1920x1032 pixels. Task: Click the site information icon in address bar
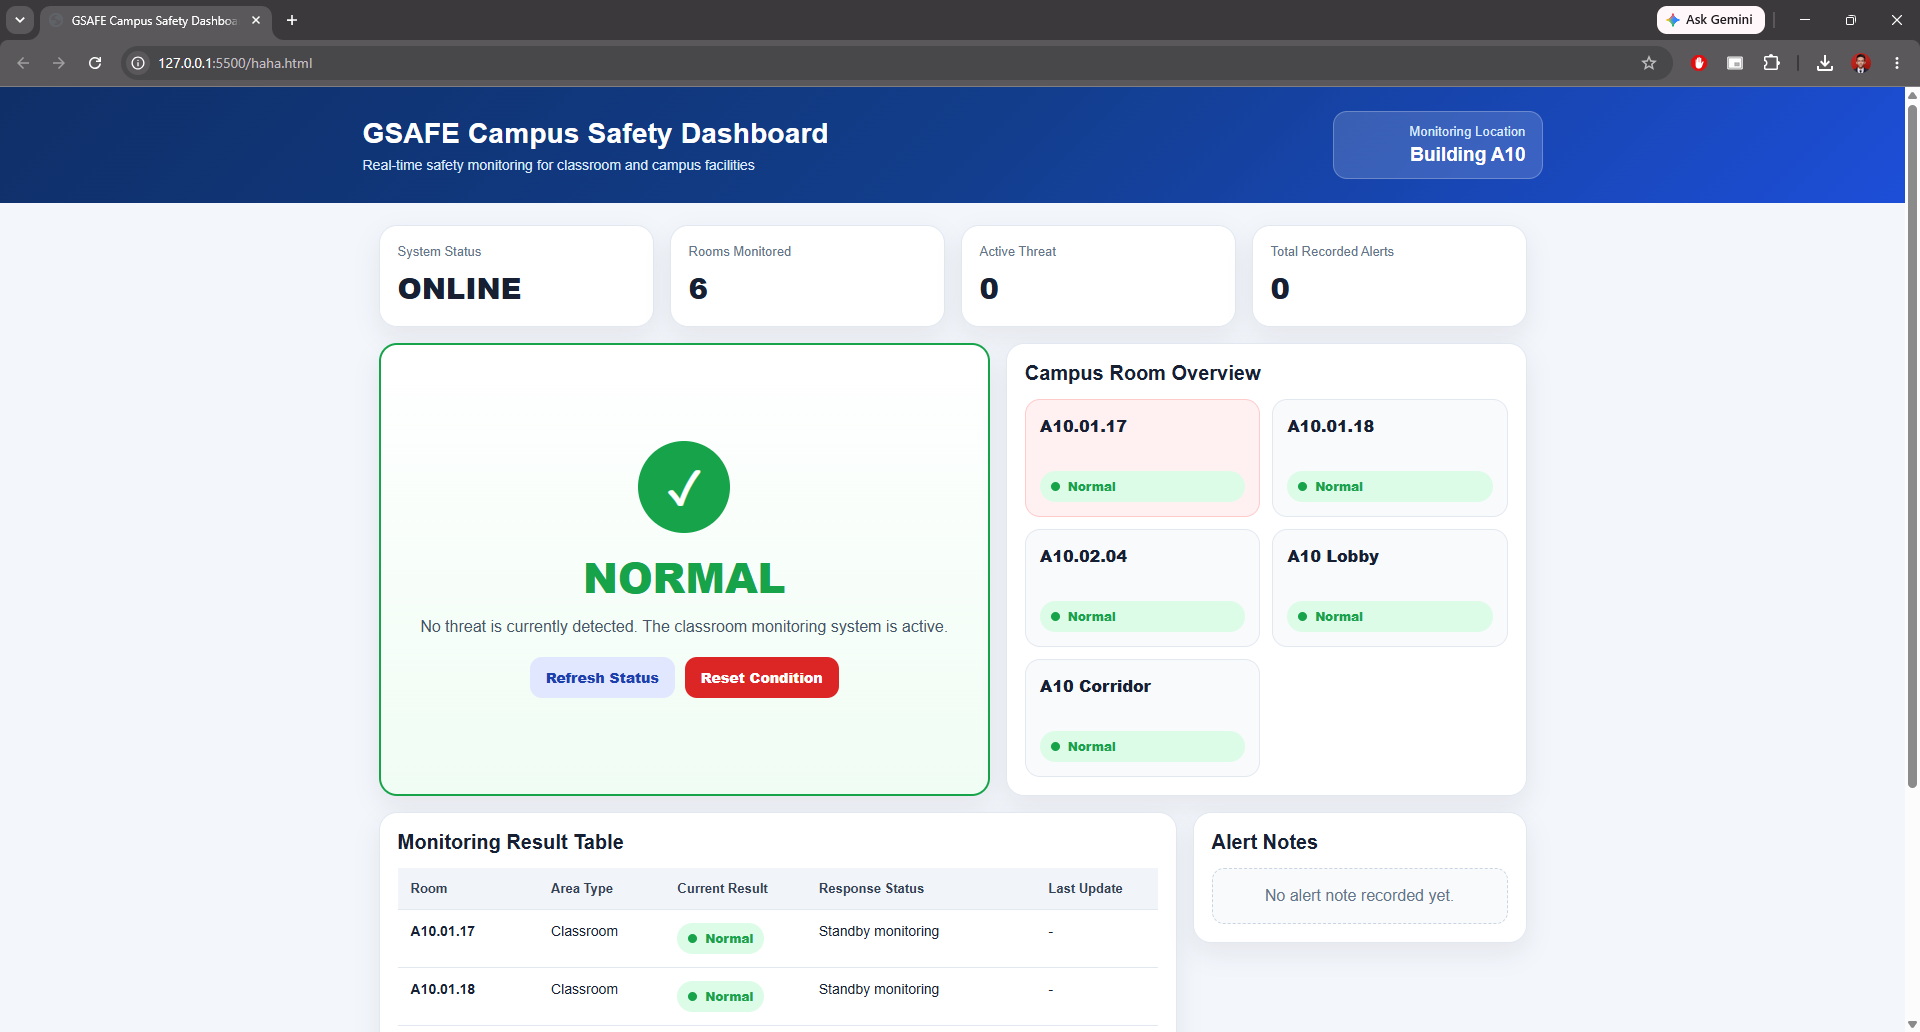(x=138, y=63)
